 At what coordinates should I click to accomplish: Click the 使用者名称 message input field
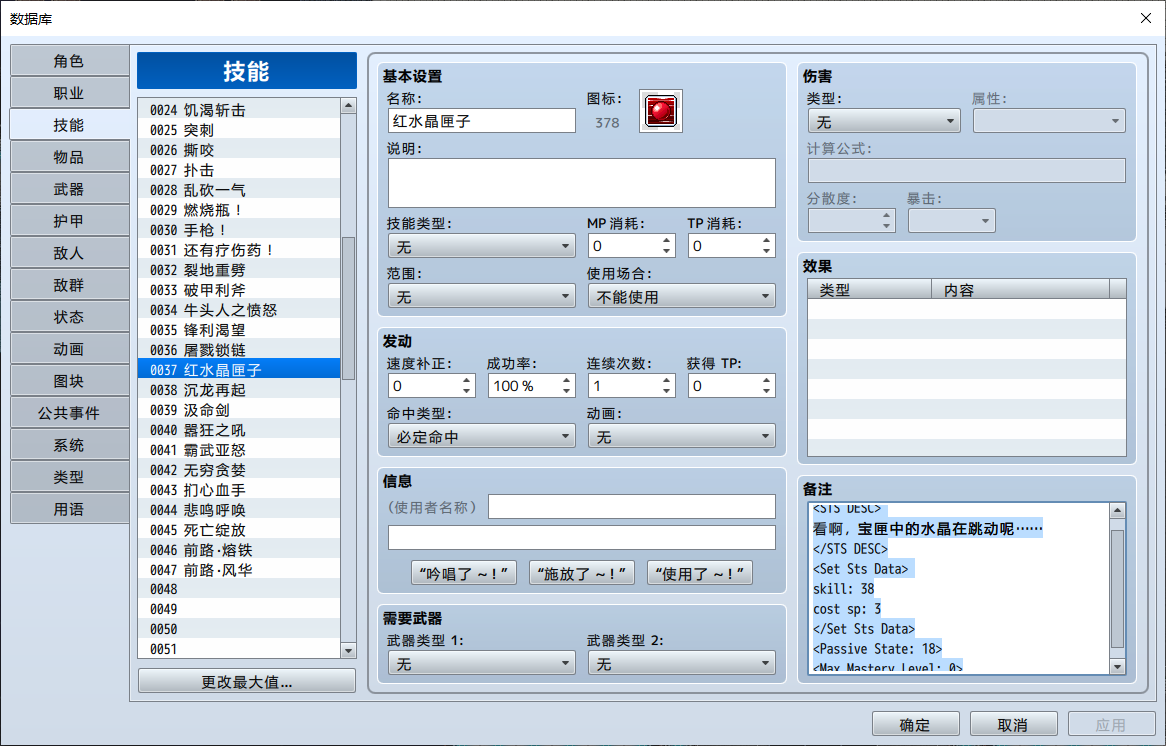pos(632,507)
